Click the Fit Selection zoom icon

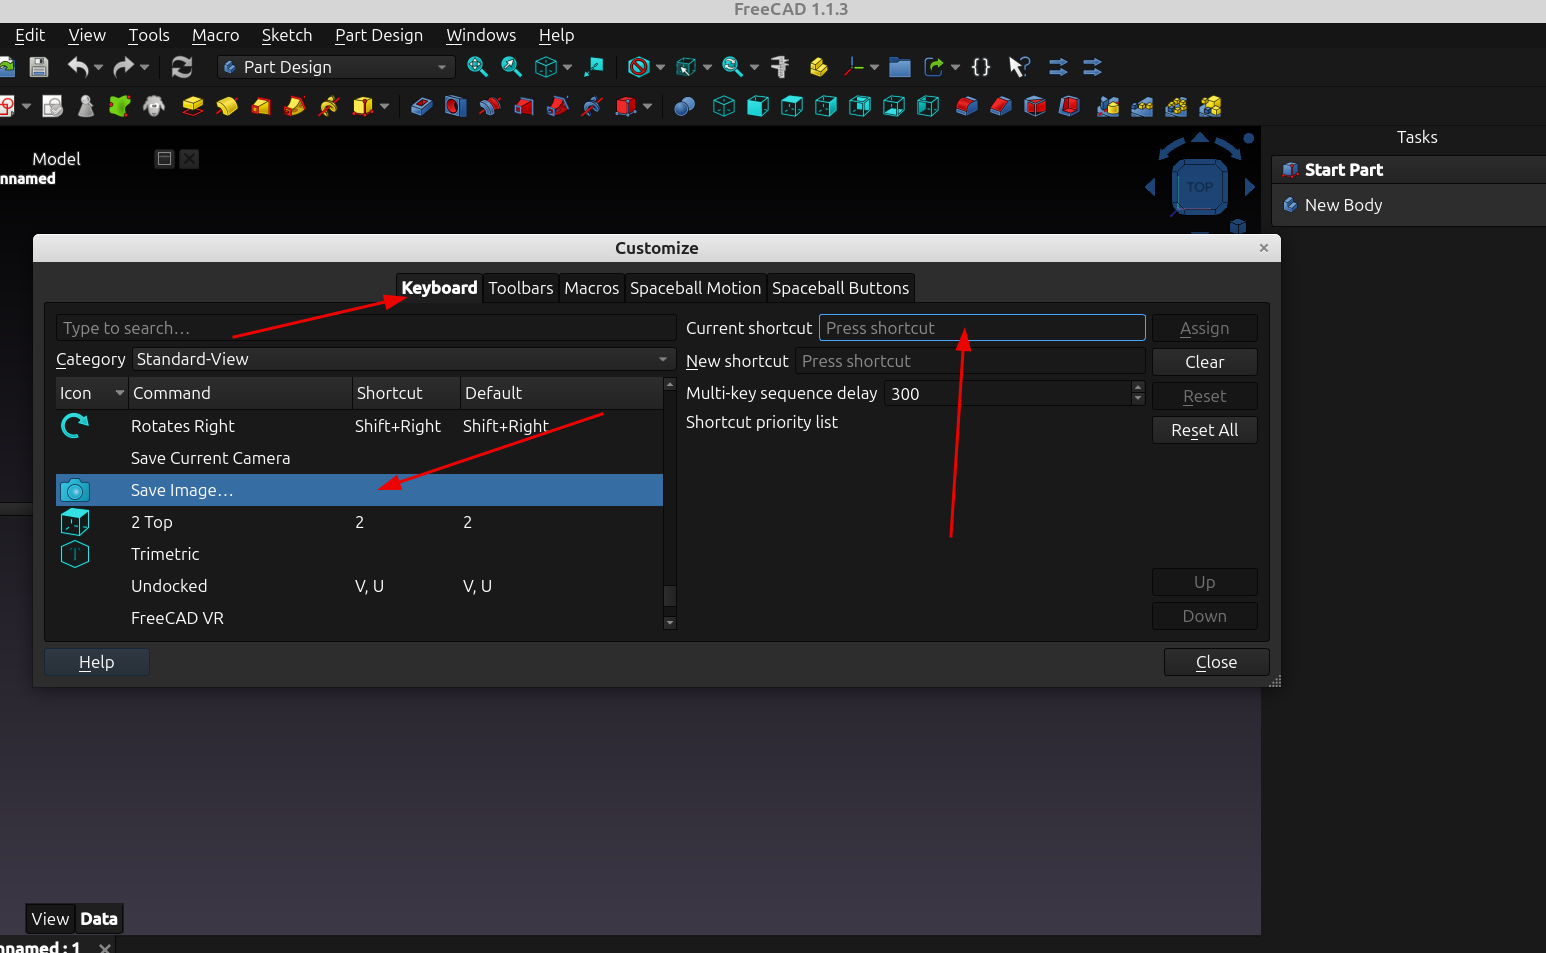pos(511,67)
